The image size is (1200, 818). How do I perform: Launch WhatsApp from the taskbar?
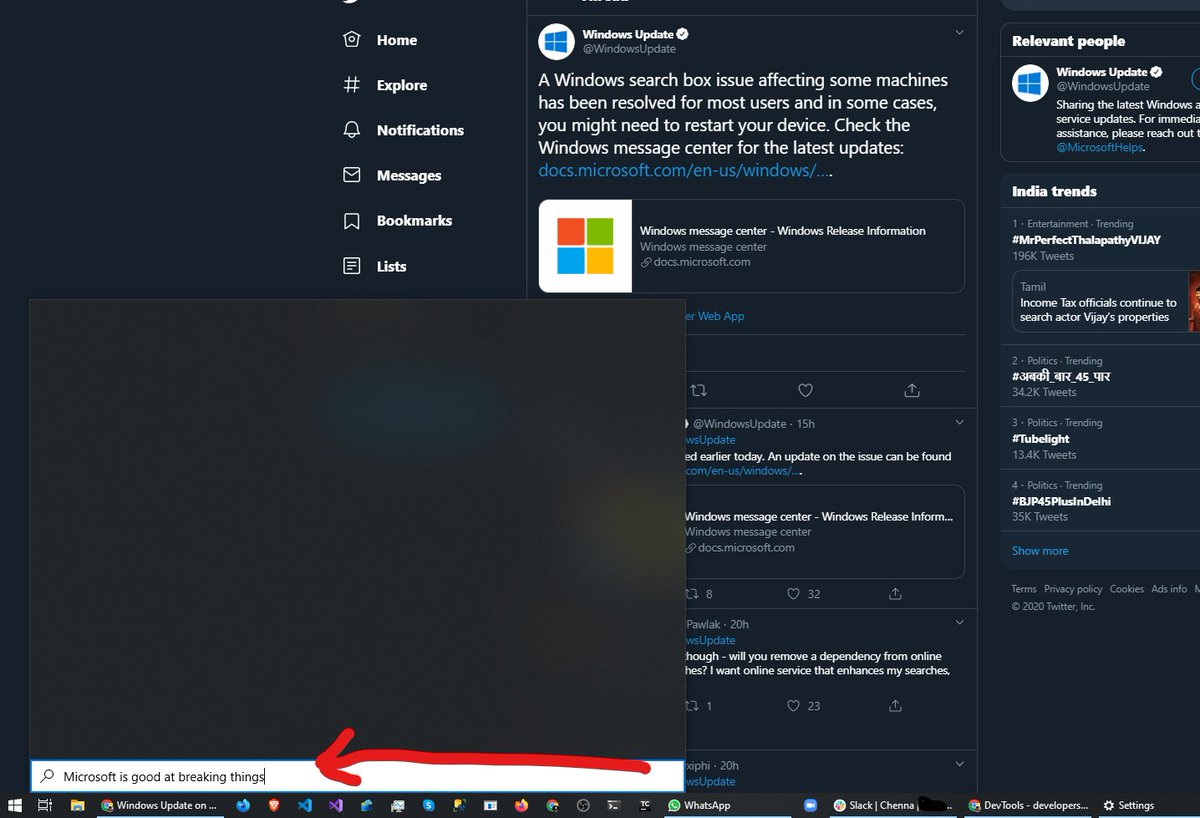tap(700, 805)
